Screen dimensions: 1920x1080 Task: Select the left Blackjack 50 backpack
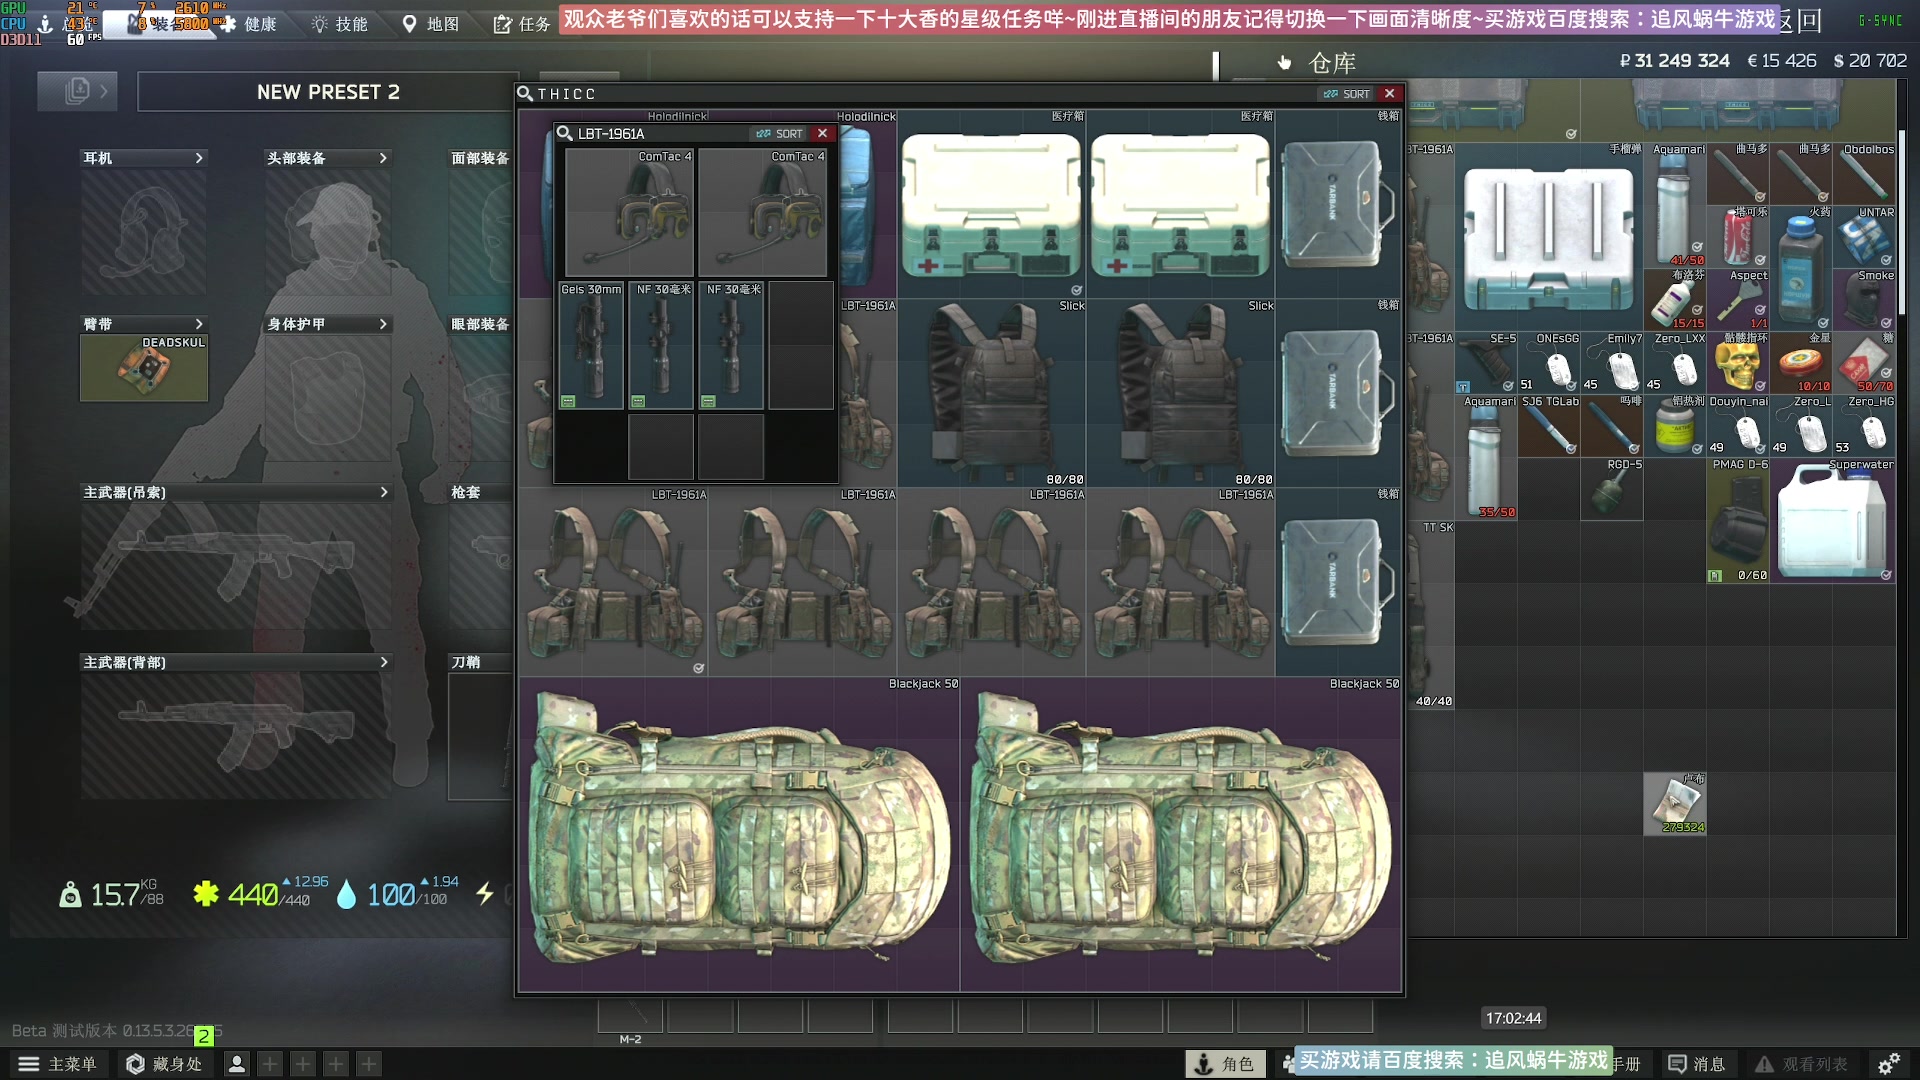coord(739,835)
